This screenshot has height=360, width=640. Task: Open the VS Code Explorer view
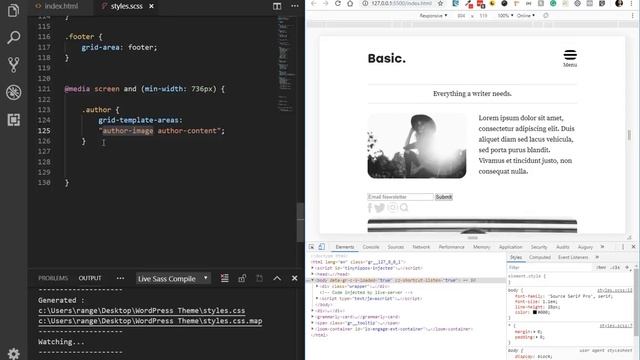pos(13,10)
